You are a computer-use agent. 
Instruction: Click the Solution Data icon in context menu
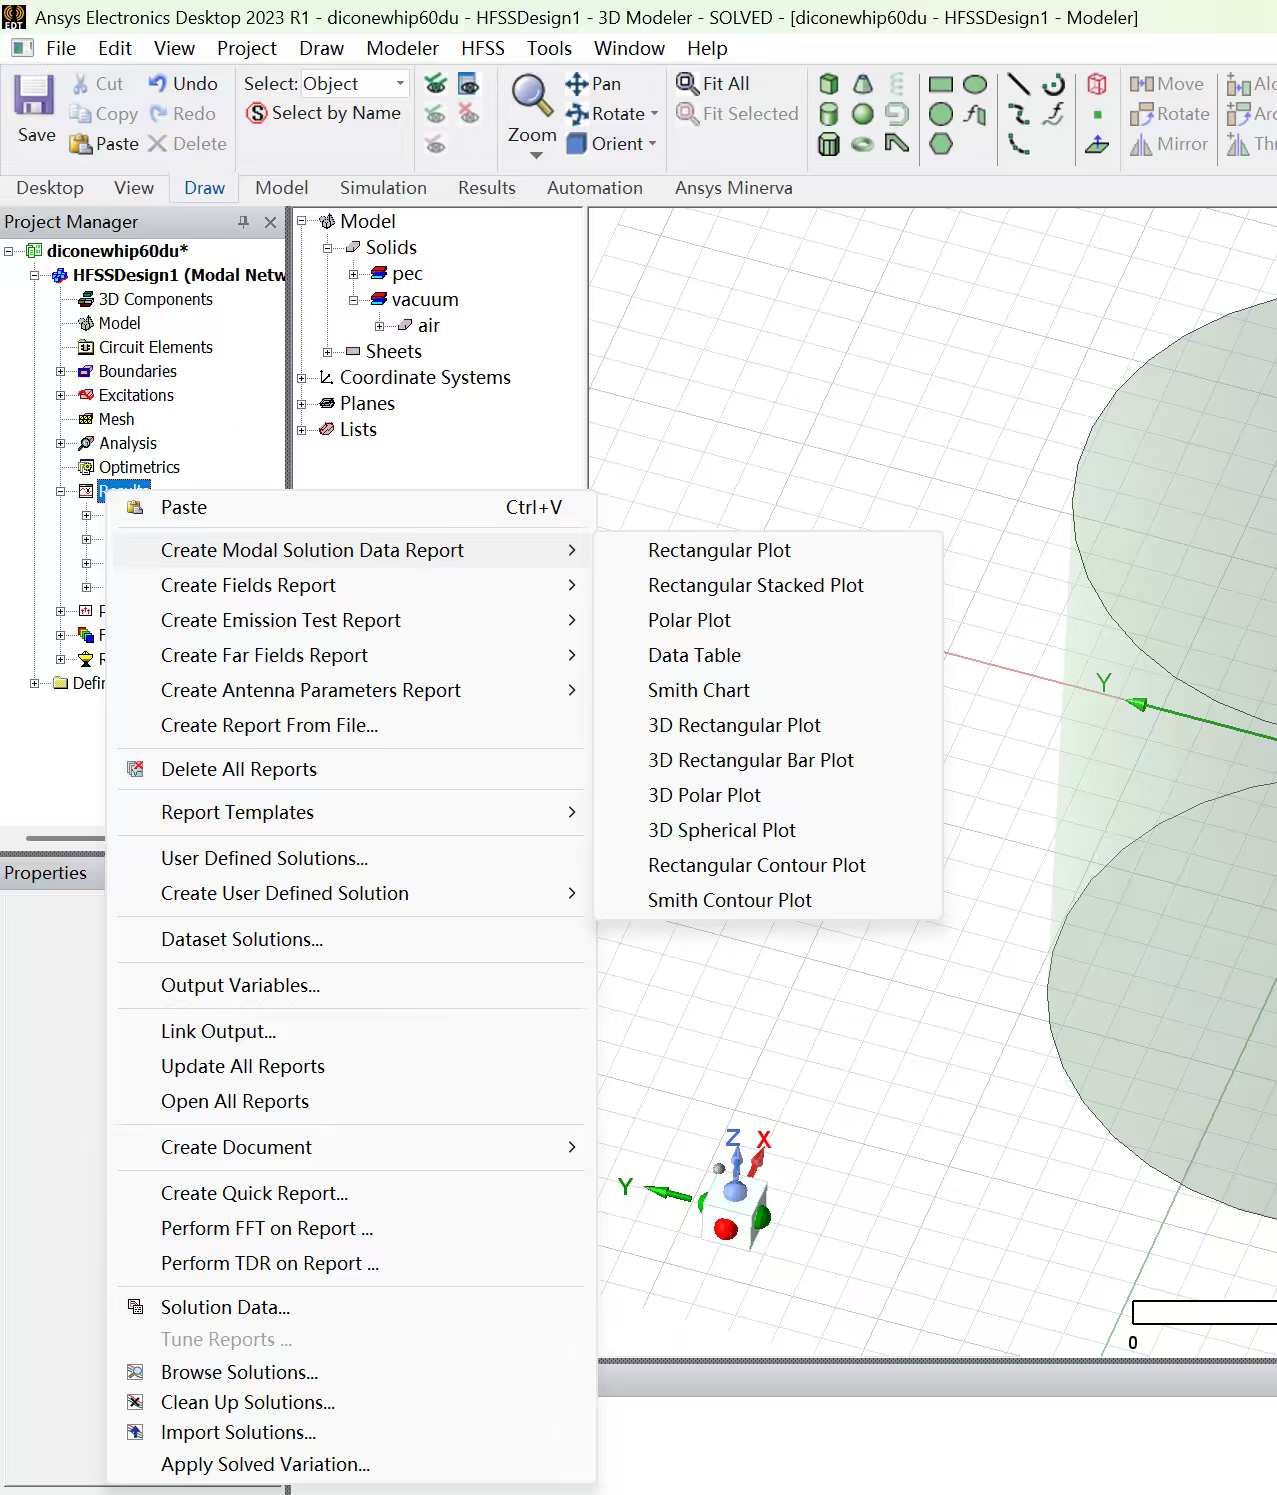(x=136, y=1307)
